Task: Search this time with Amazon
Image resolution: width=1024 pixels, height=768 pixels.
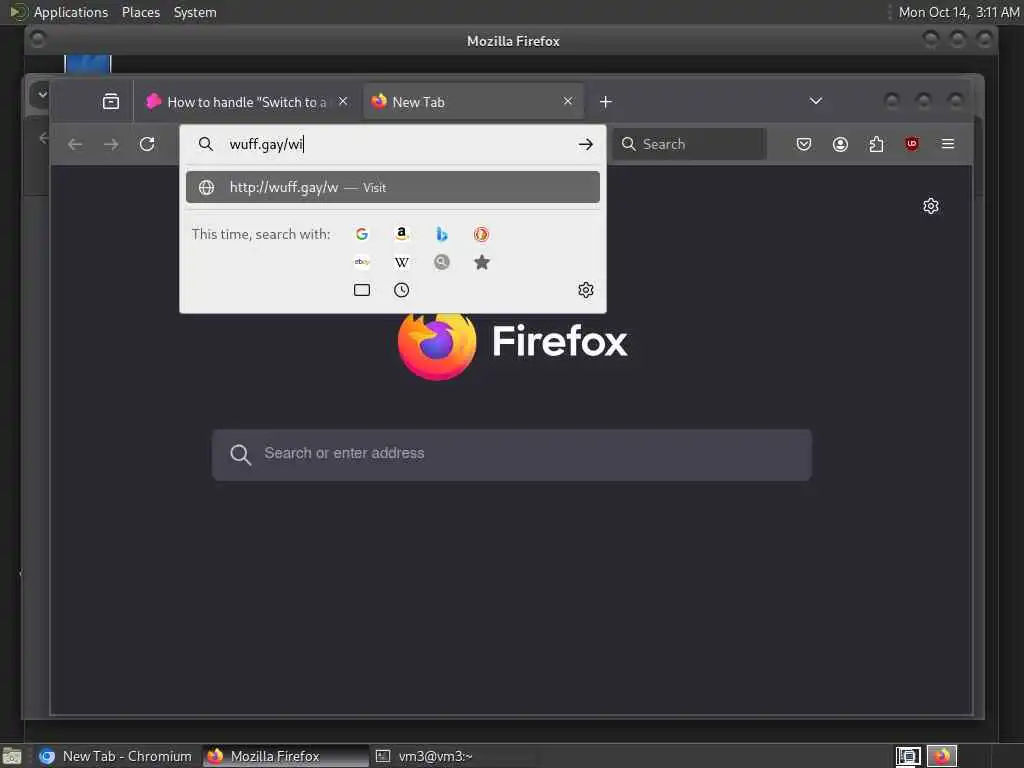Action: 402,234
